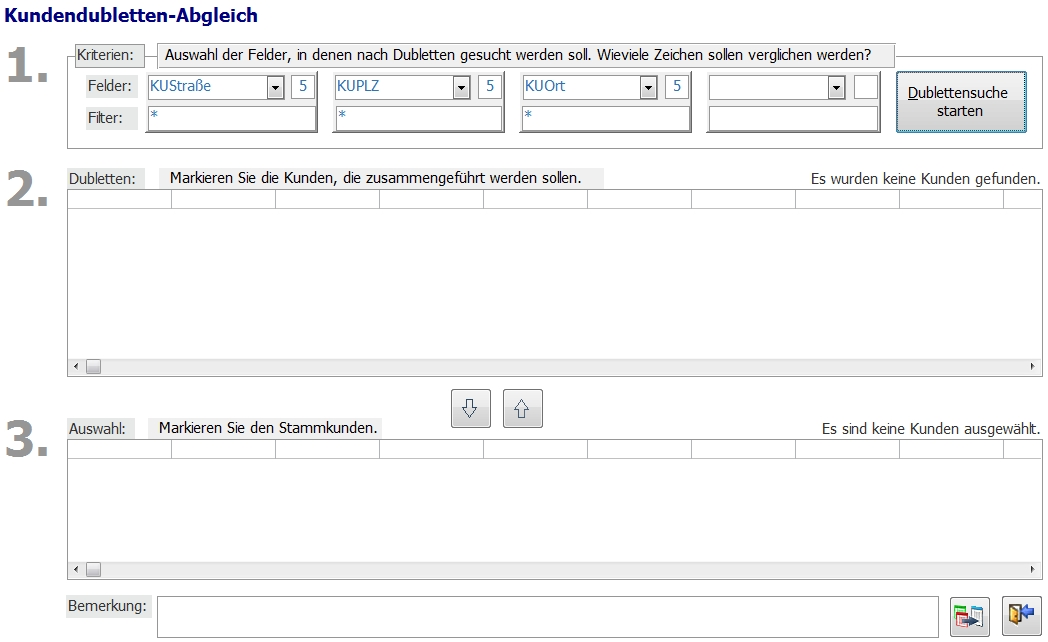Click the Auswahl list horizontal scrollbar thumb
This screenshot has height=642, width=1048.
[93, 570]
